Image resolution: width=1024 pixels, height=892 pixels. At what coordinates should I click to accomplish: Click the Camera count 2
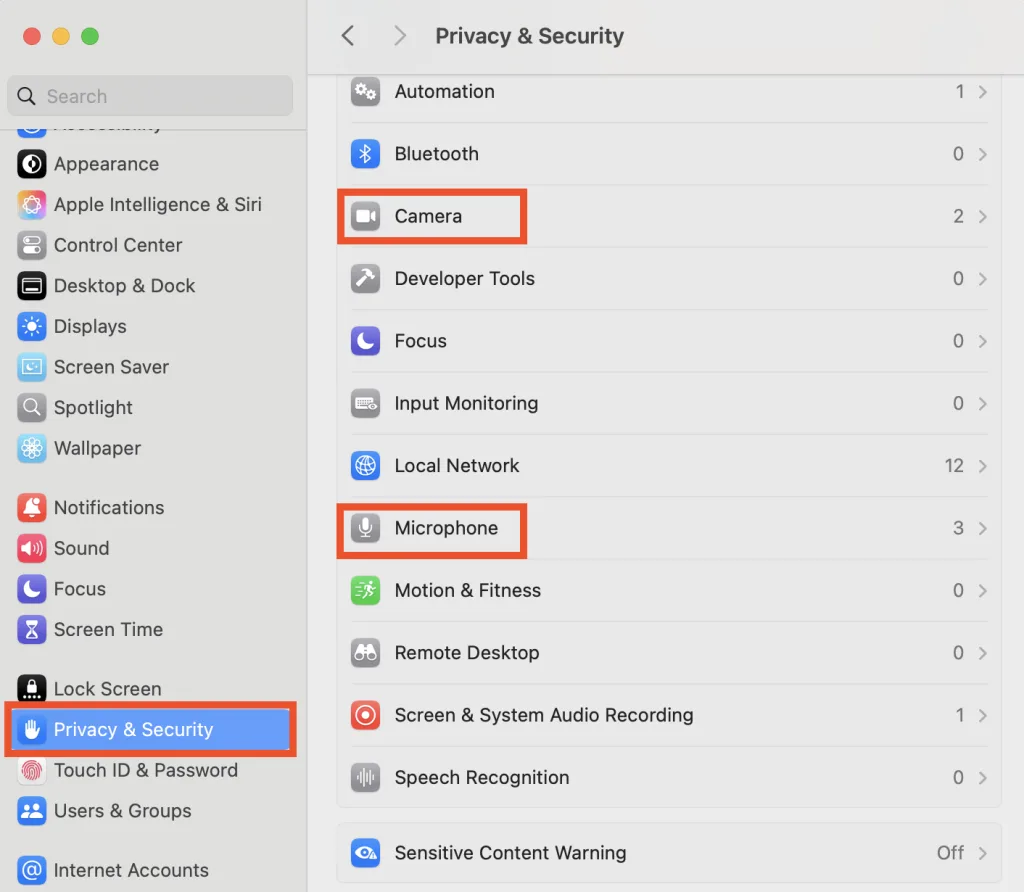tap(958, 216)
